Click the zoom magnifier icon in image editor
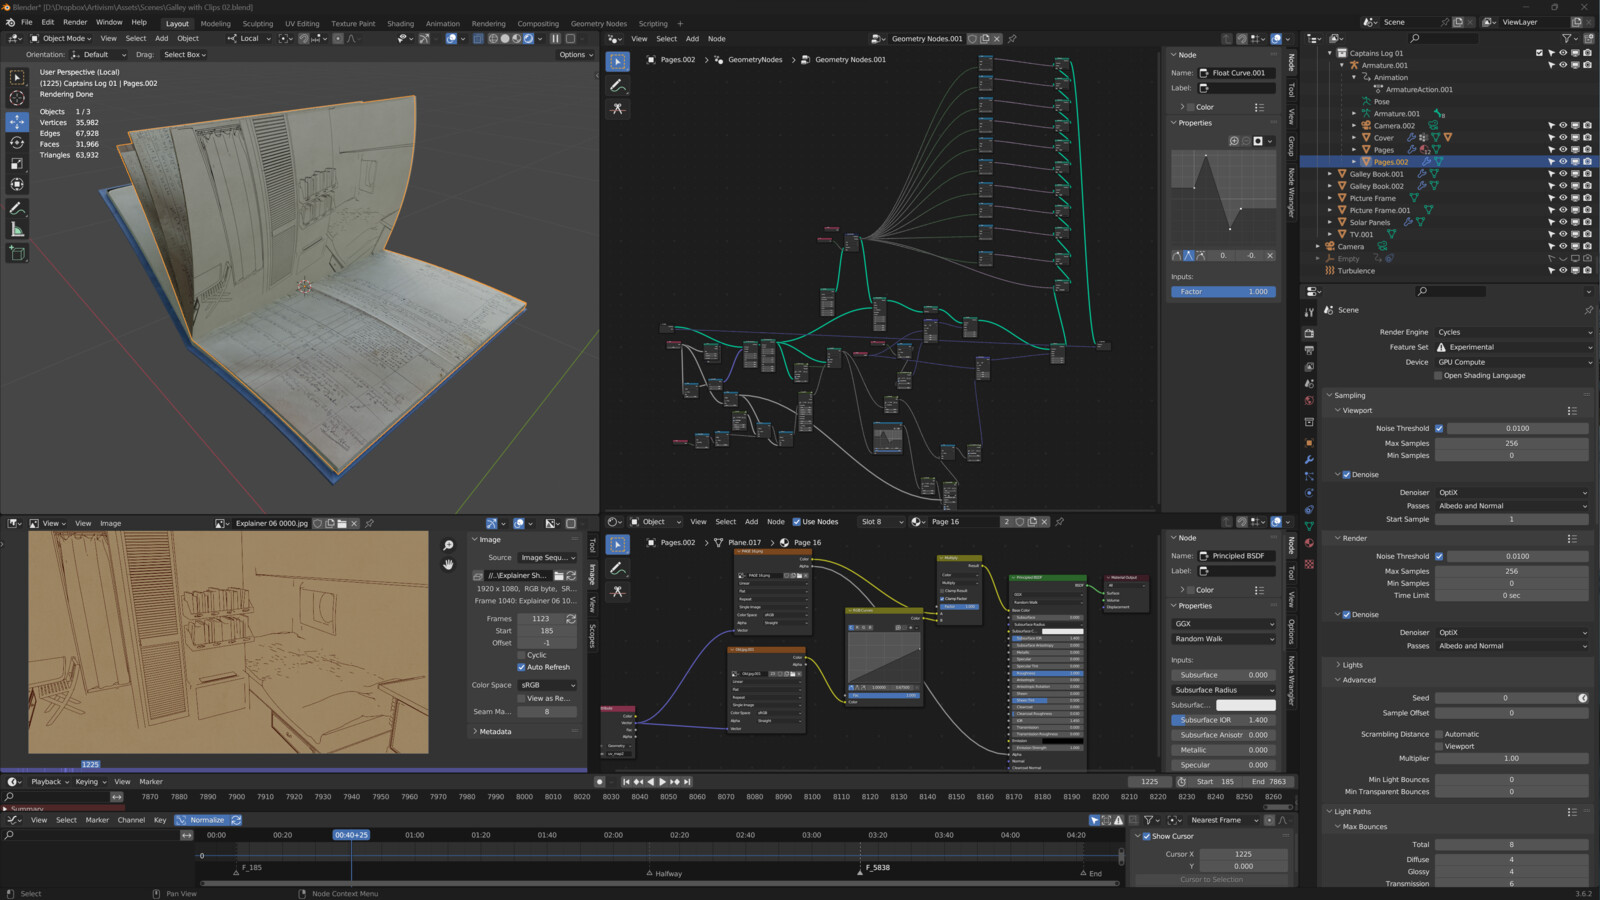 point(448,545)
